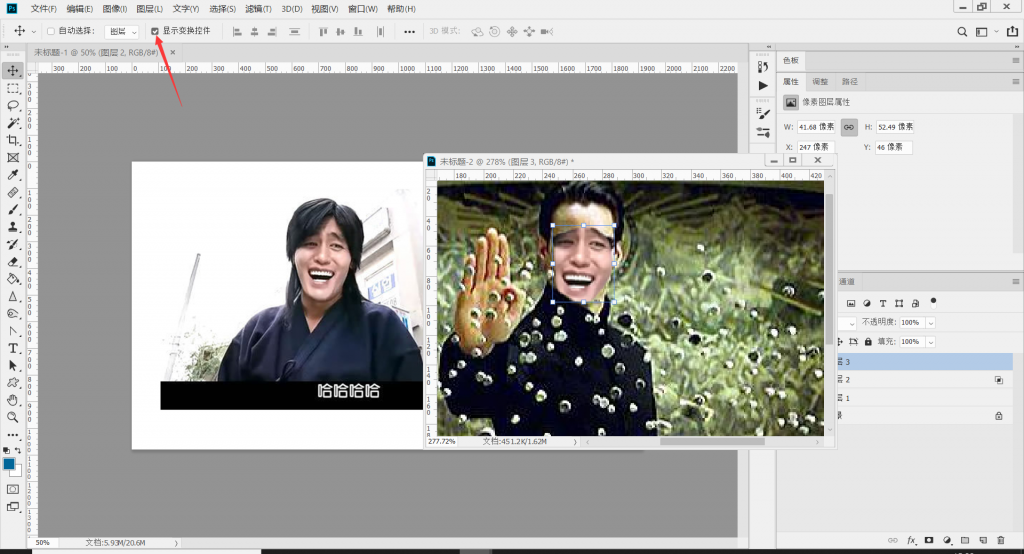Open the auto-select 图层 dropdown
Screen dimensions: 1024x554
[121, 31]
